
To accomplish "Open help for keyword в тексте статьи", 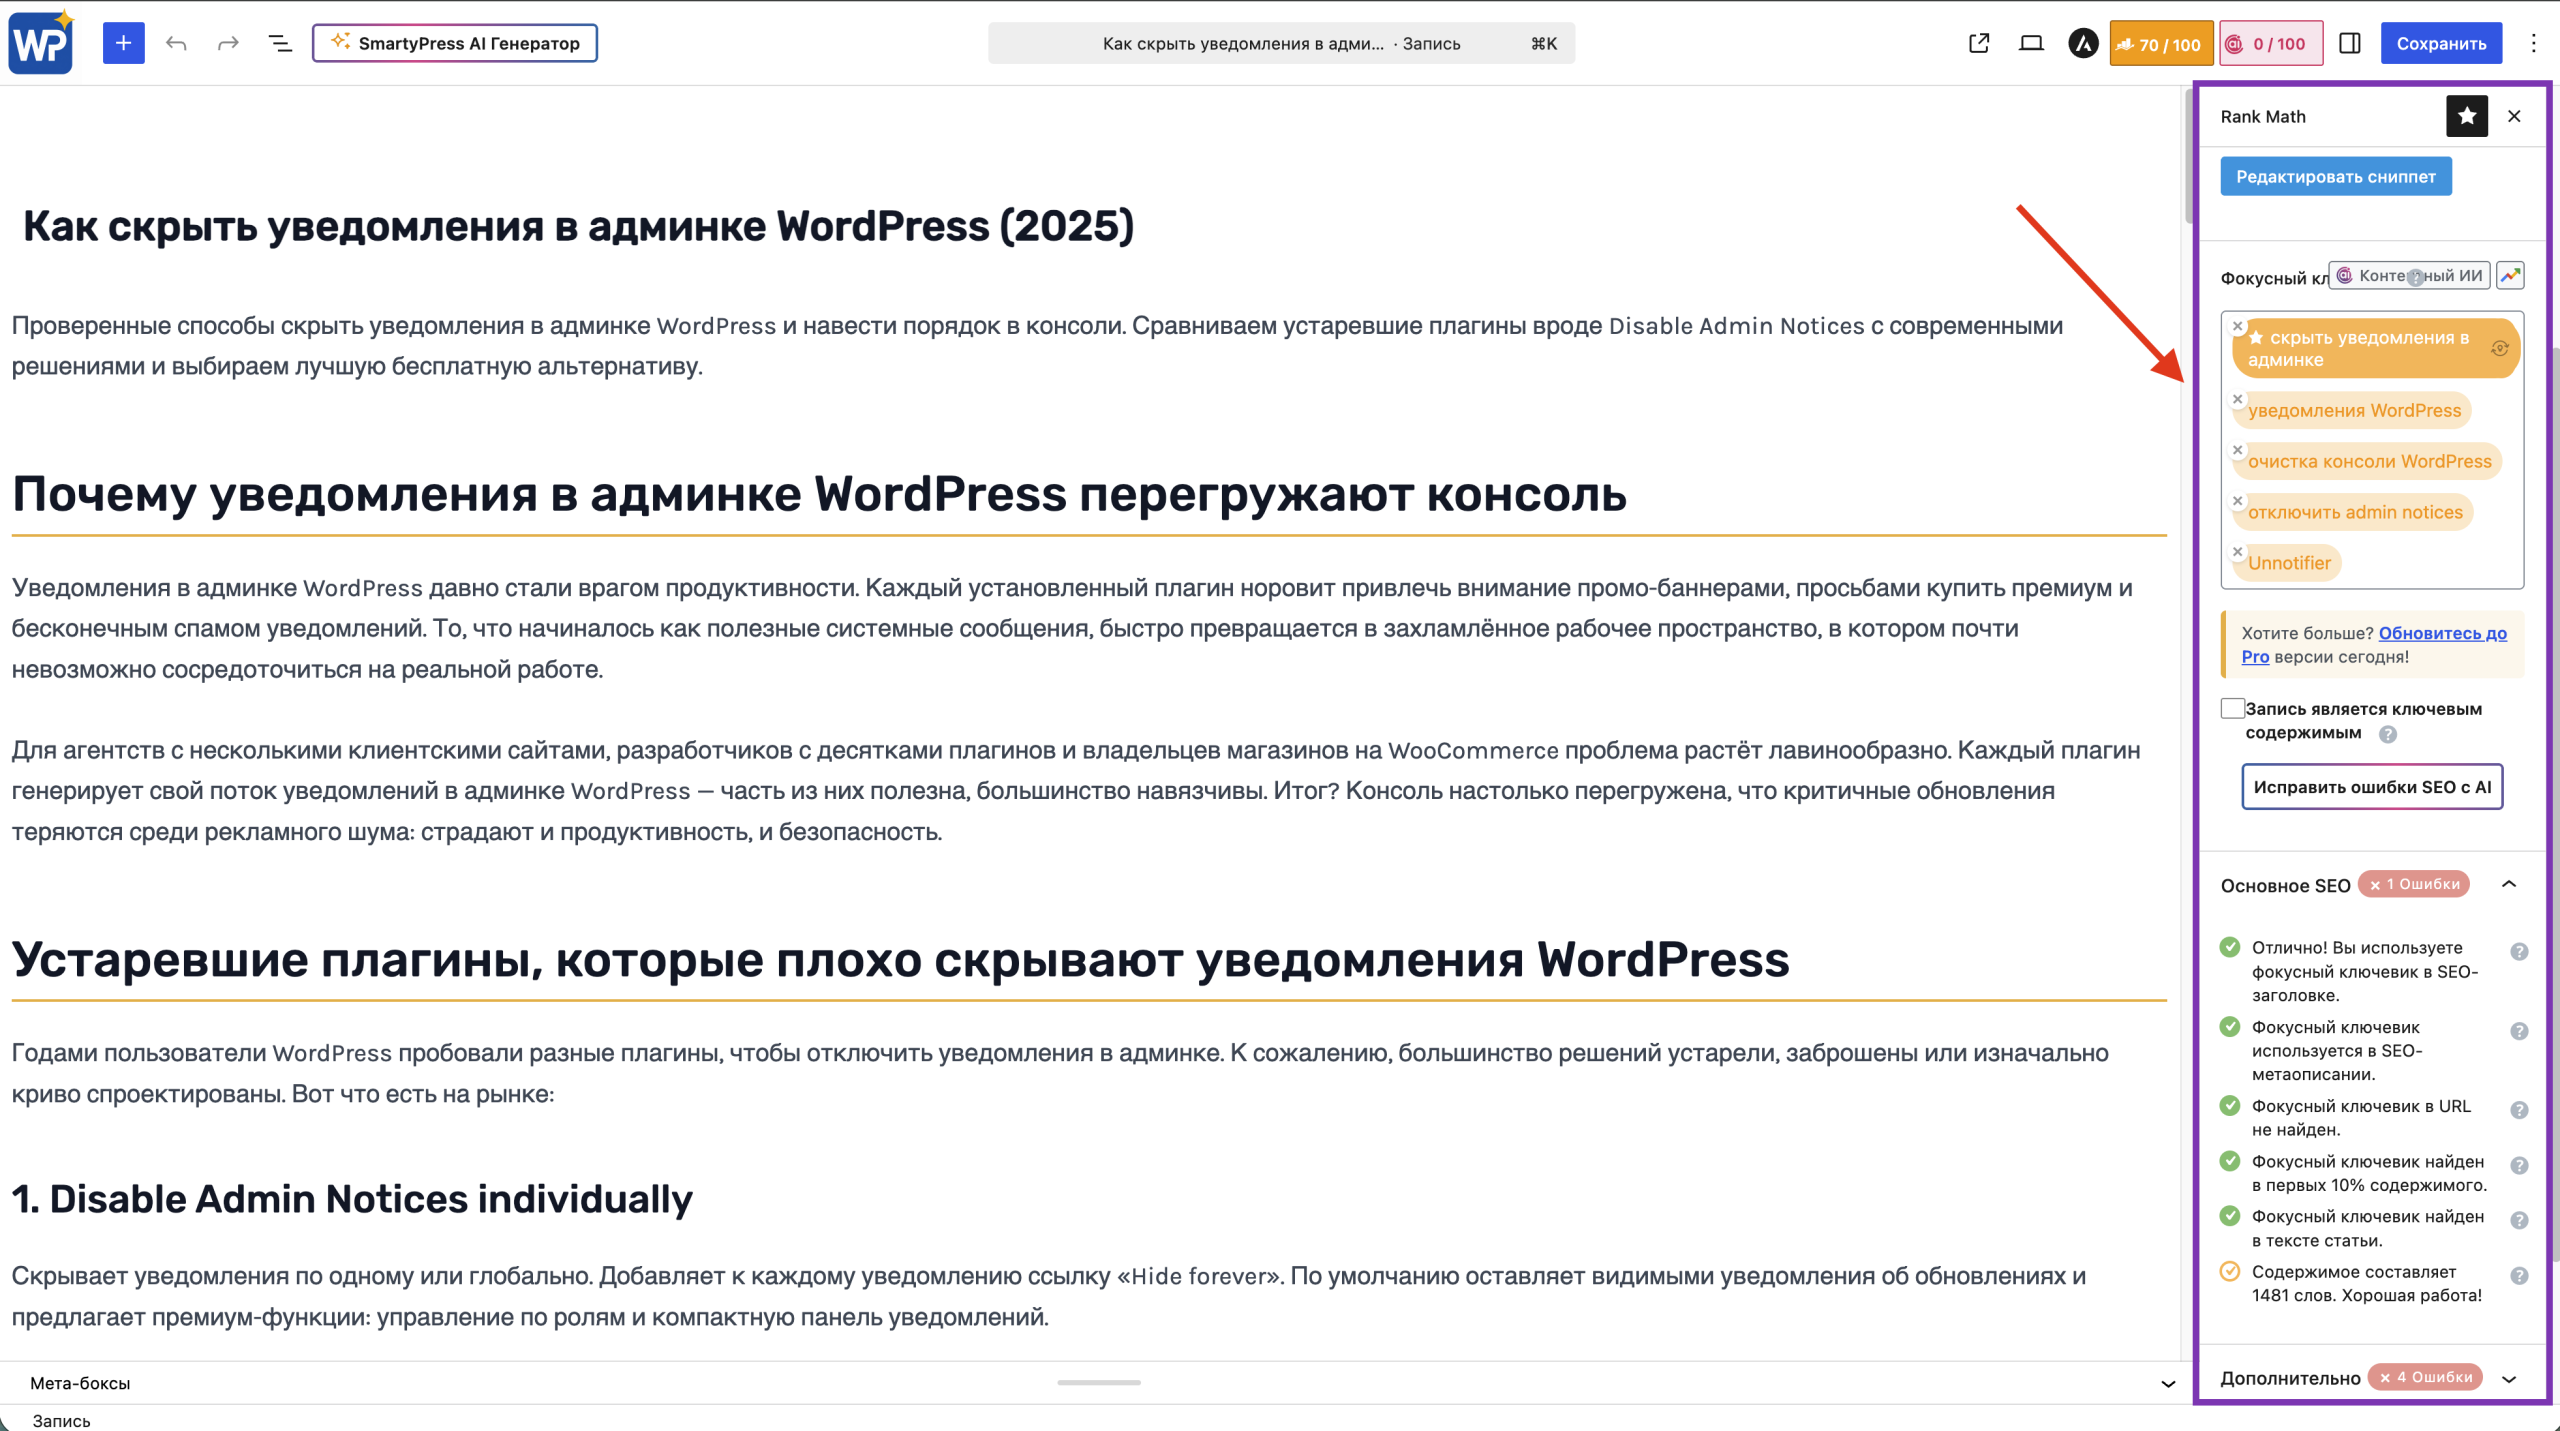I will pyautogui.click(x=2519, y=1220).
